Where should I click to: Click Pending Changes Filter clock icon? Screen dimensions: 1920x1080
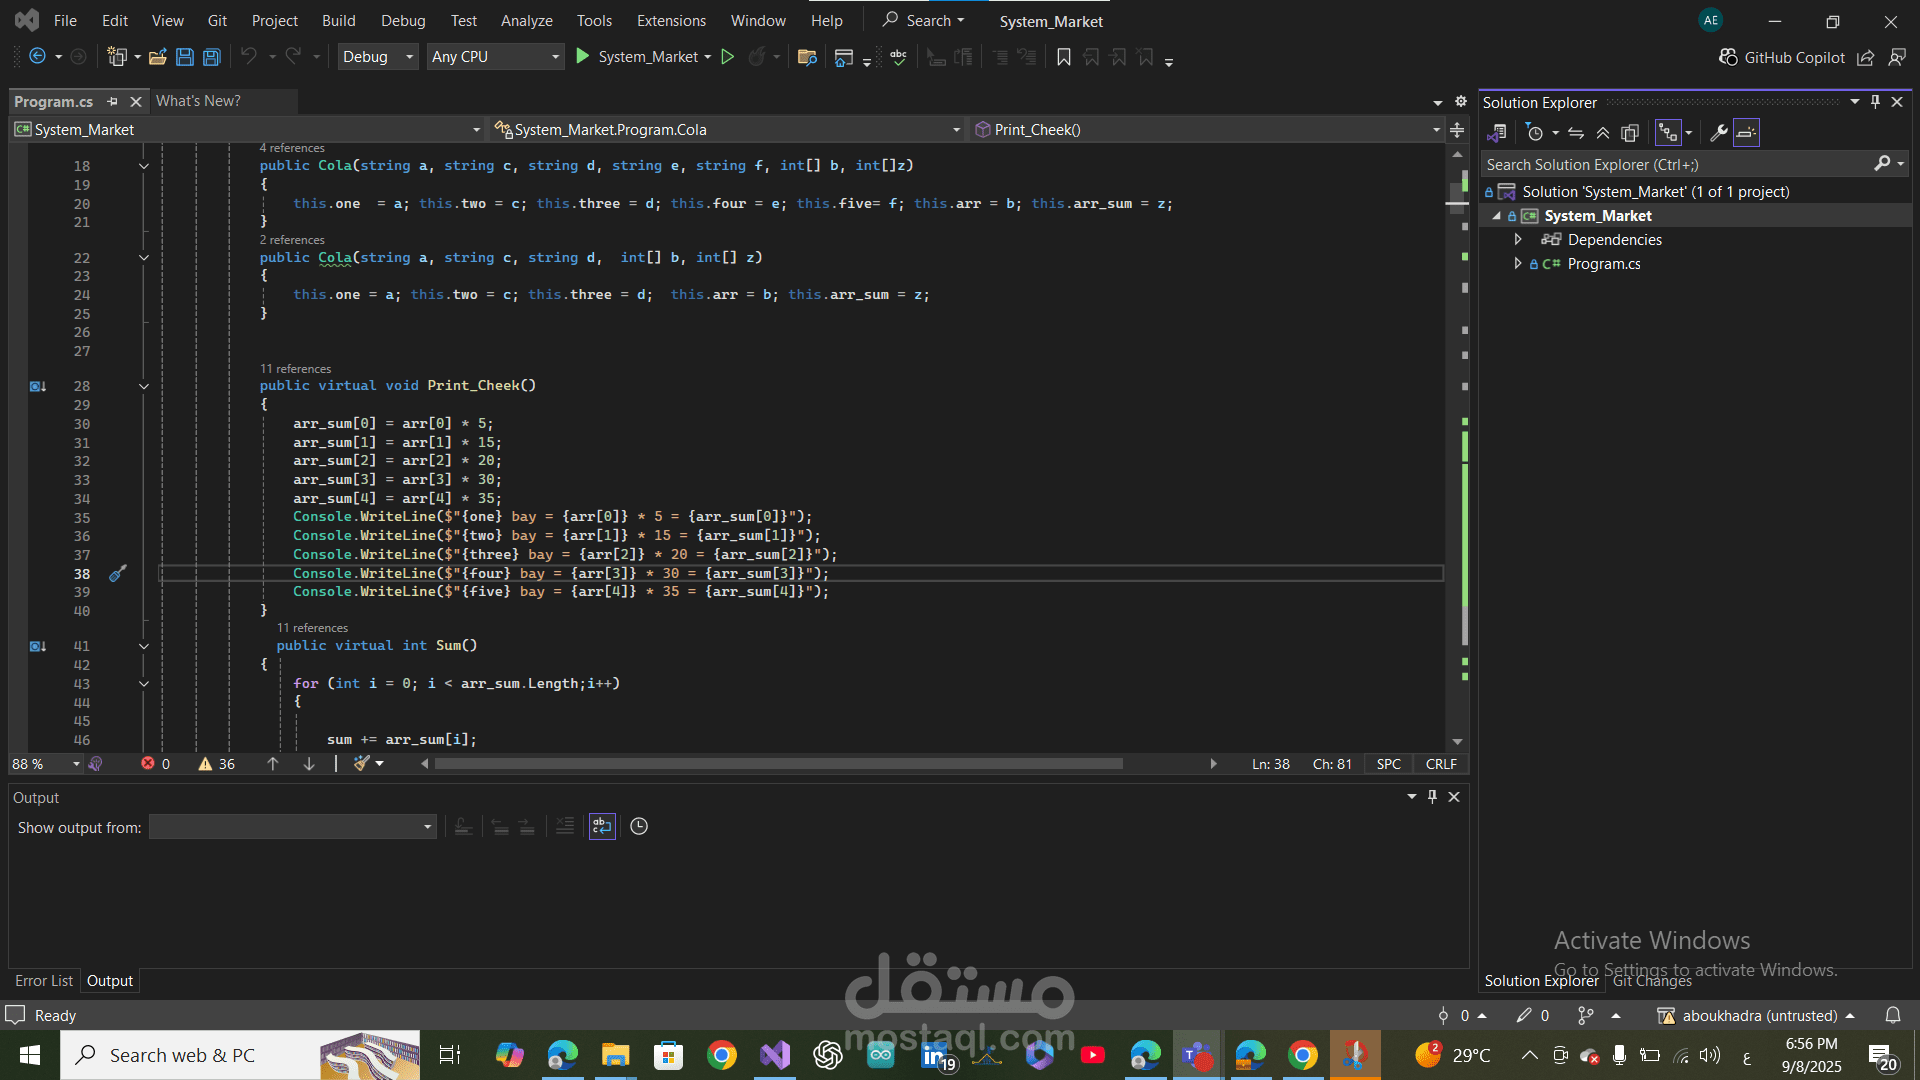1535,133
